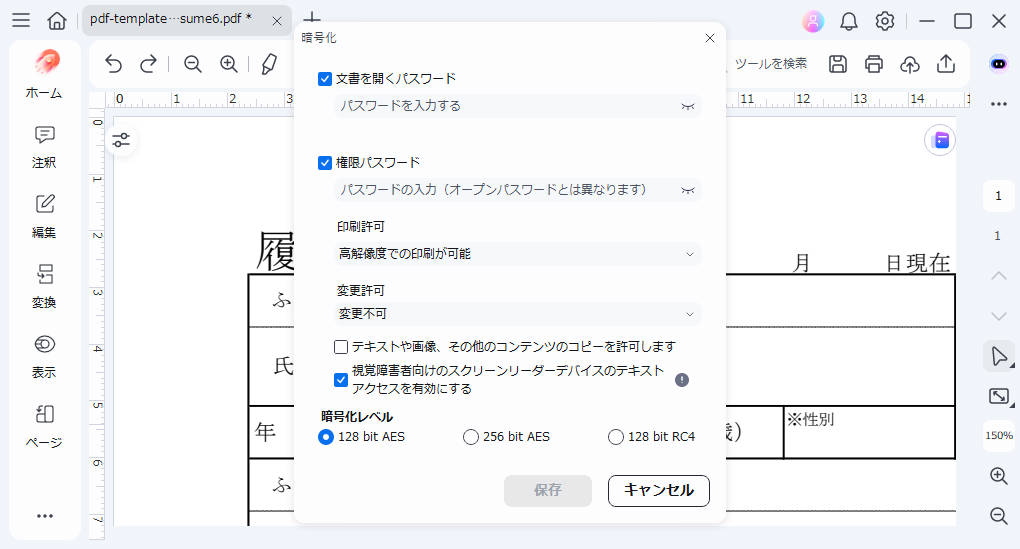Image resolution: width=1020 pixels, height=549 pixels.
Task: Open the 印刷許可 dropdown
Action: [x=517, y=254]
